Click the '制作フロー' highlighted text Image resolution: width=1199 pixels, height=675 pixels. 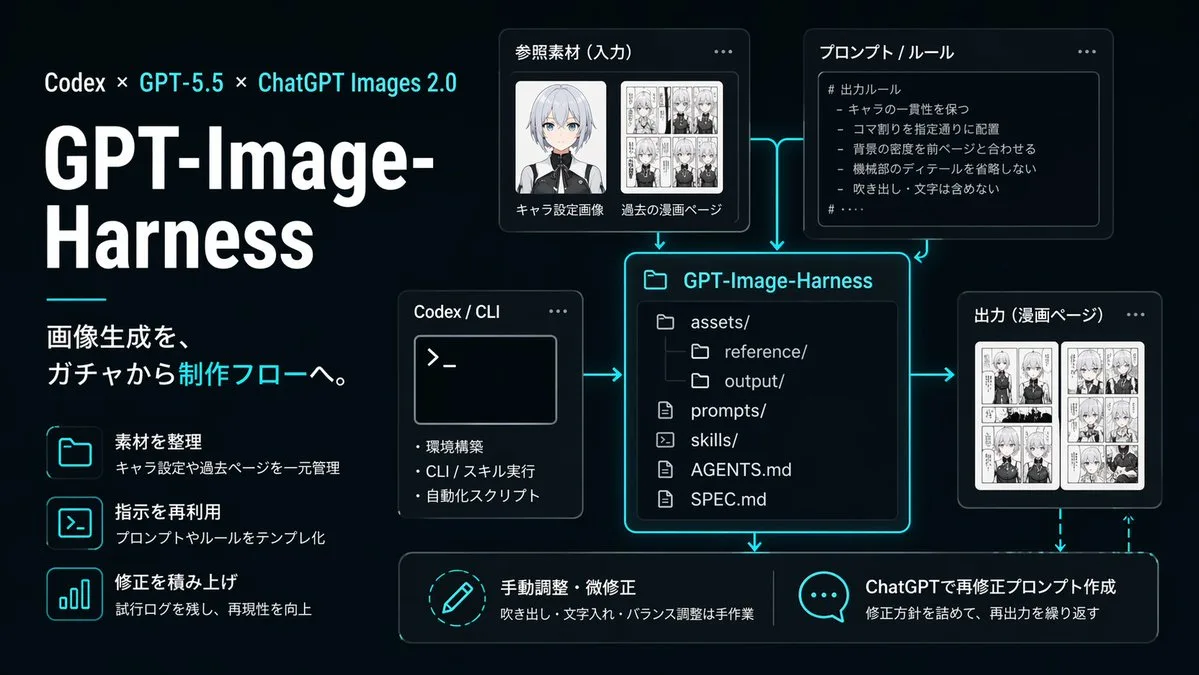(x=242, y=374)
